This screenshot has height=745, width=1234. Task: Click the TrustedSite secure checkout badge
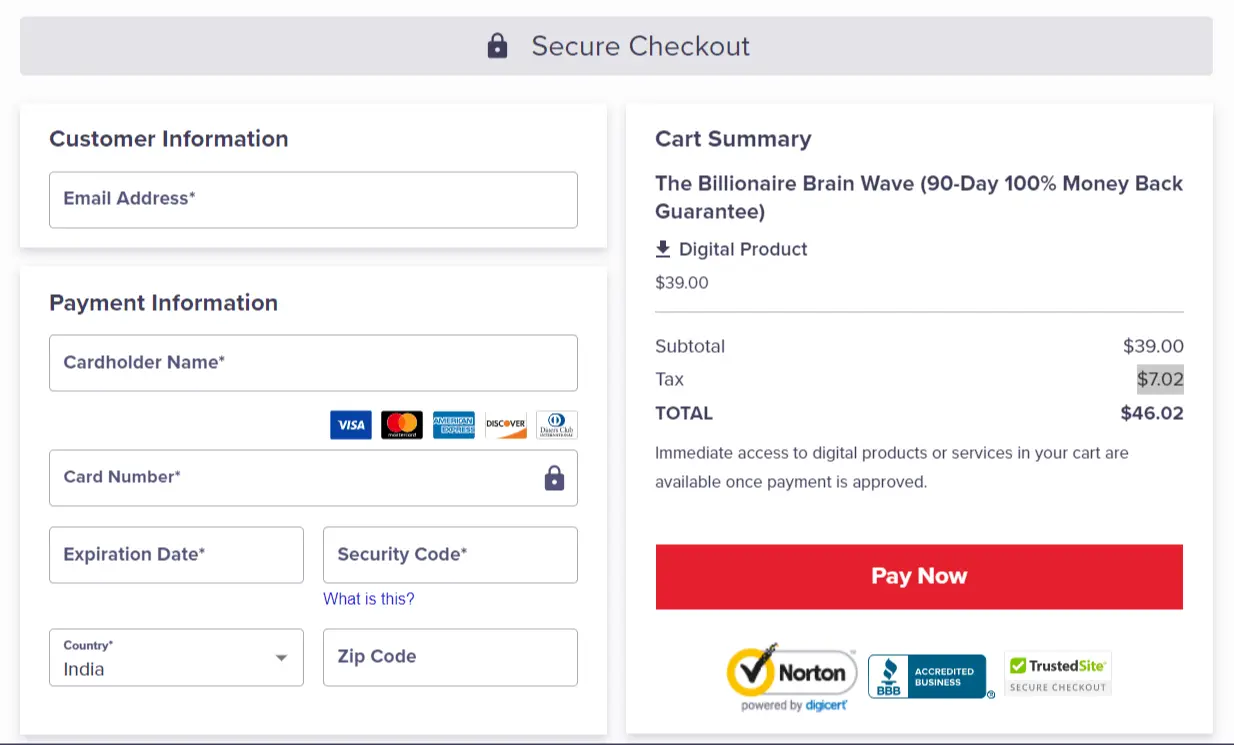coord(1057,672)
